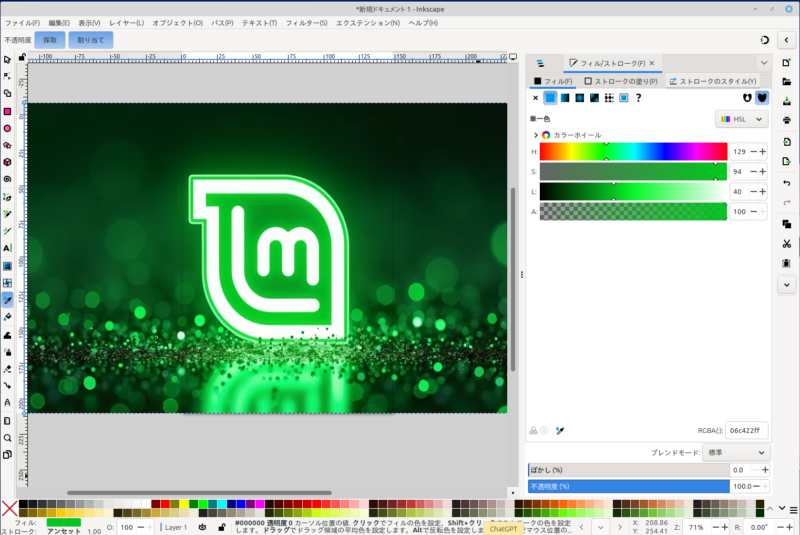Viewport: 800px width, 535px height.
Task: Click the No paint X icon
Action: [535, 98]
